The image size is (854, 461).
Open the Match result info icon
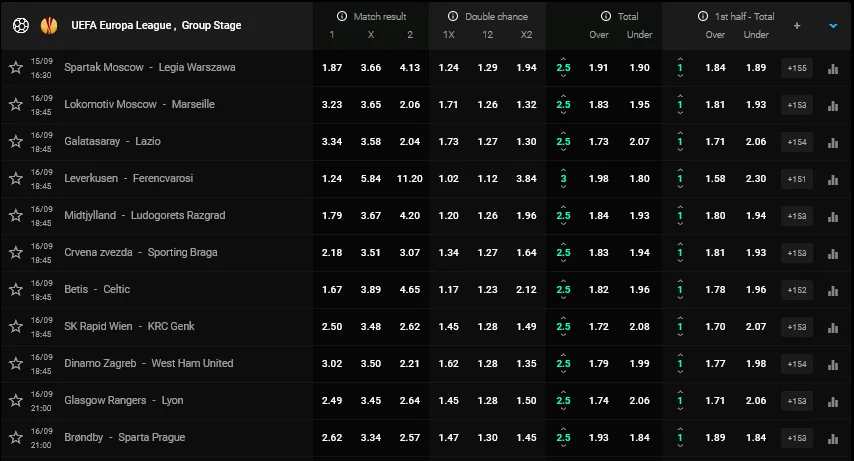click(342, 17)
